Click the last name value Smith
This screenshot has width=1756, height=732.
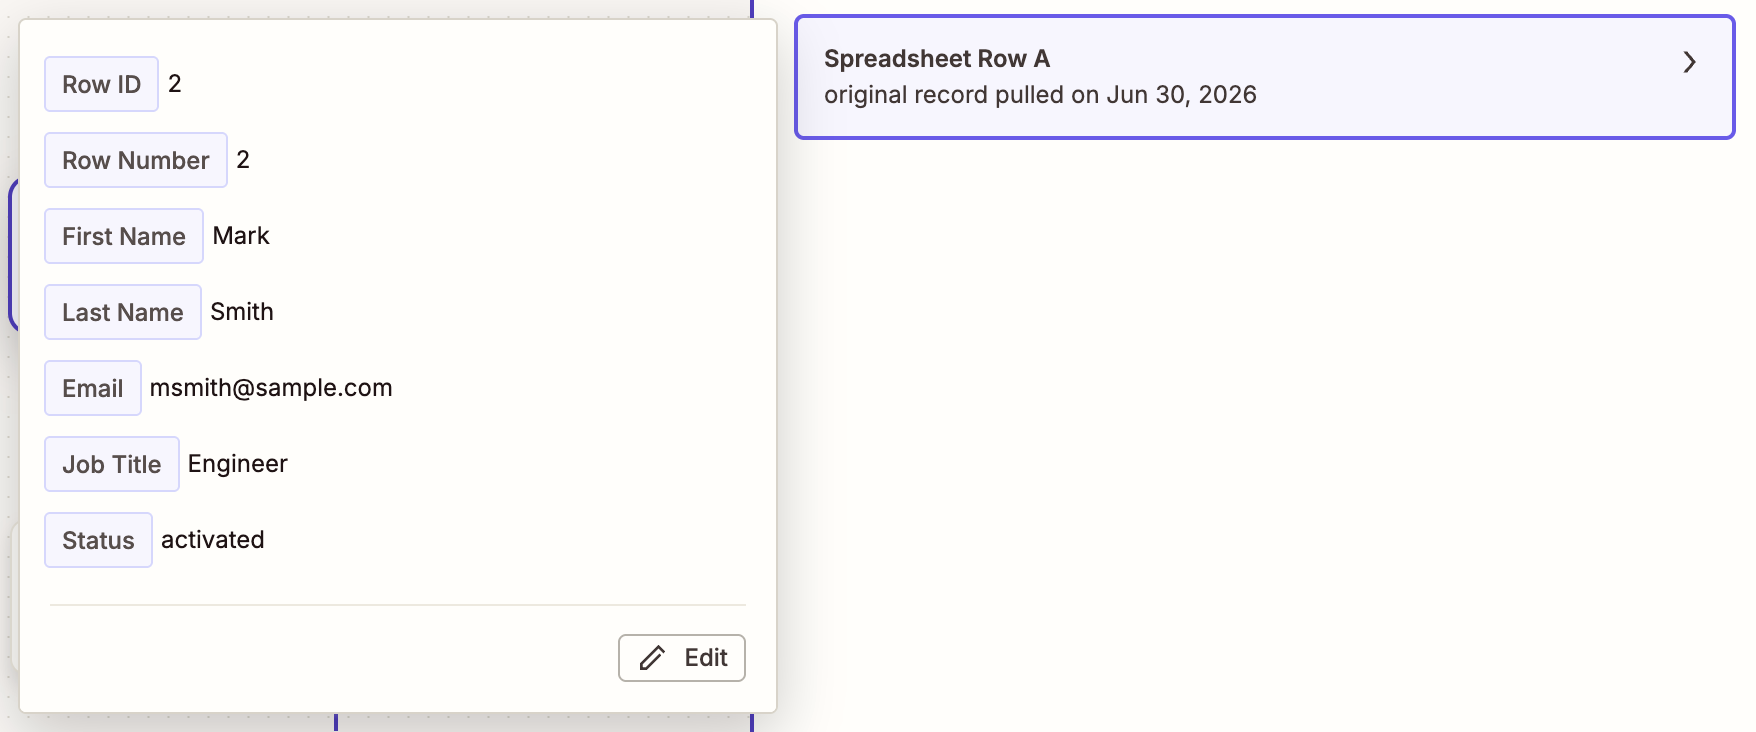tap(242, 312)
